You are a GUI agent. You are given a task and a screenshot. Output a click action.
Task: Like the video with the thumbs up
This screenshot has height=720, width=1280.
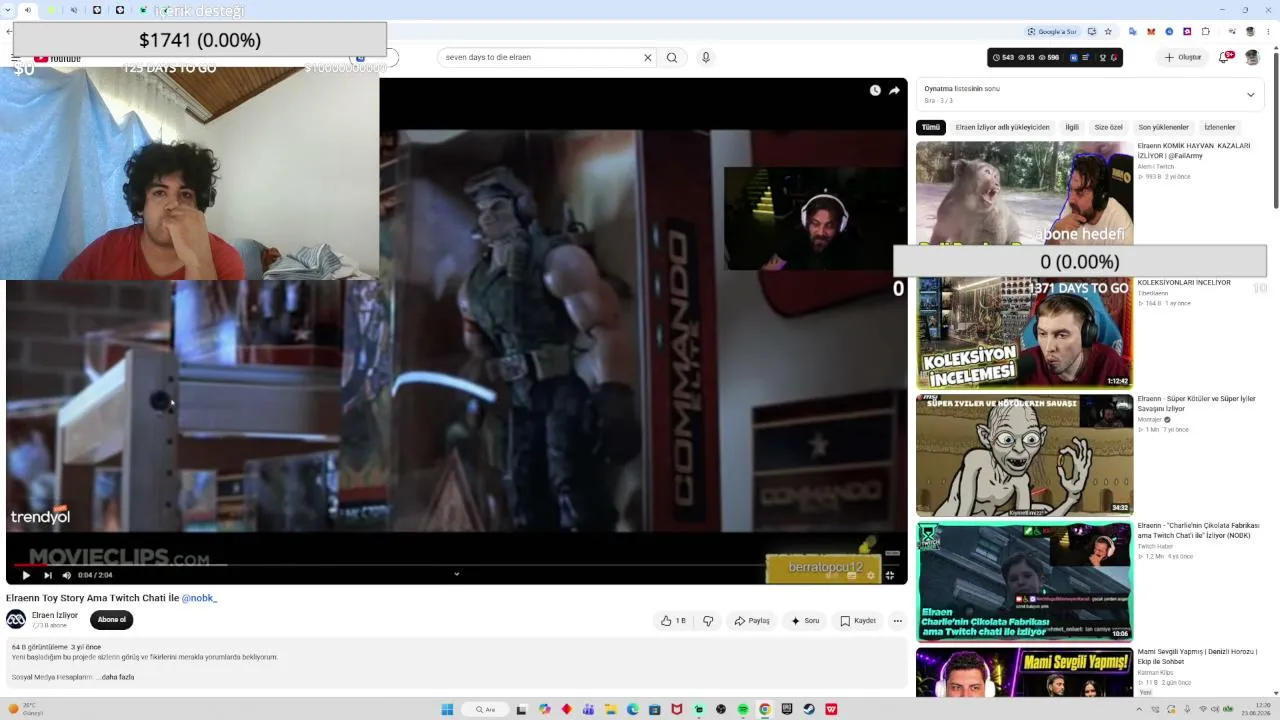pyautogui.click(x=673, y=621)
